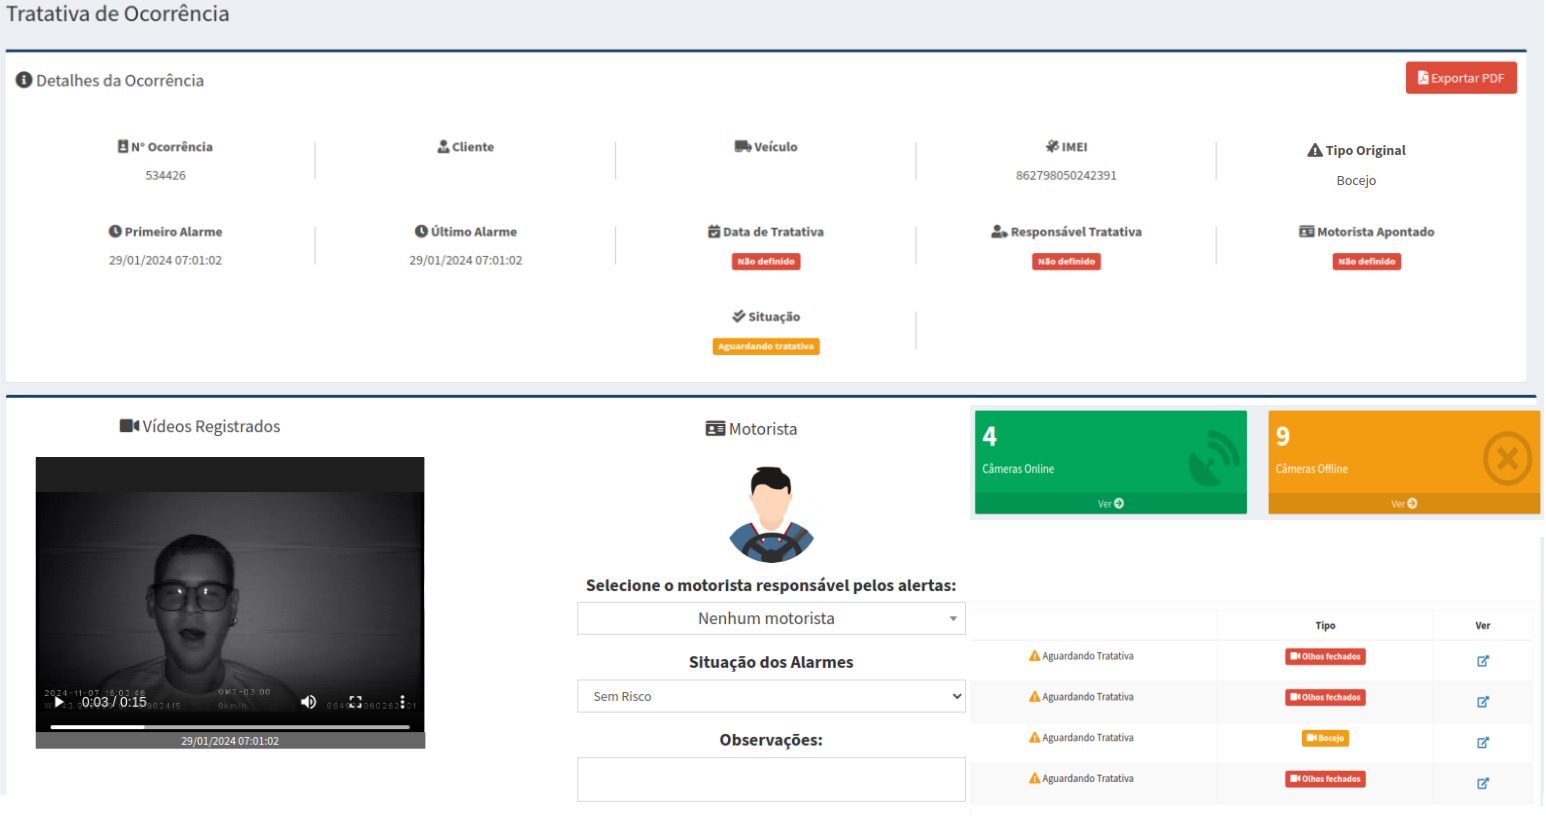Click the Veículo truck icon

pyautogui.click(x=743, y=146)
